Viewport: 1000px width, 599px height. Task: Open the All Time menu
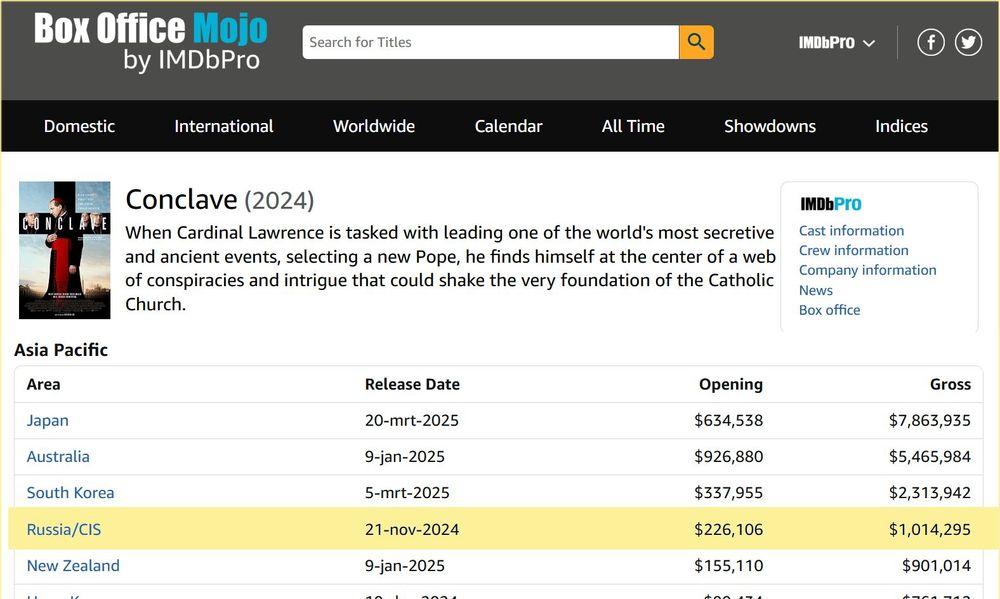point(633,126)
